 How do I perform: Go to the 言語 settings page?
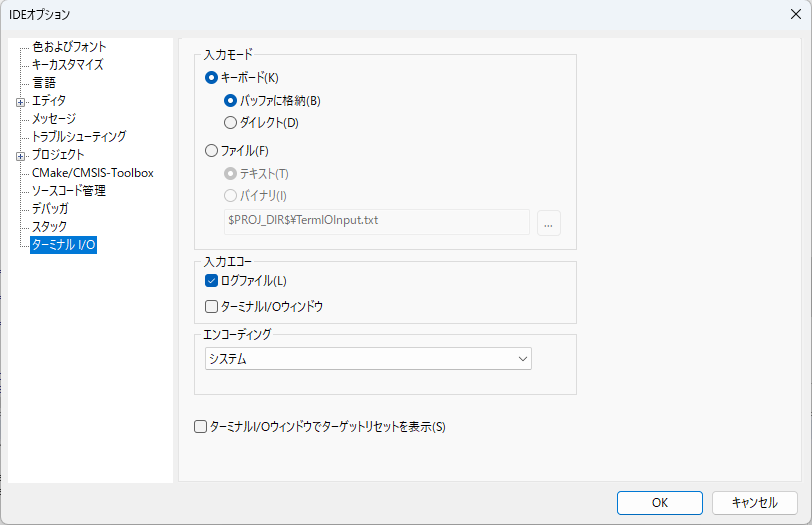[x=44, y=83]
